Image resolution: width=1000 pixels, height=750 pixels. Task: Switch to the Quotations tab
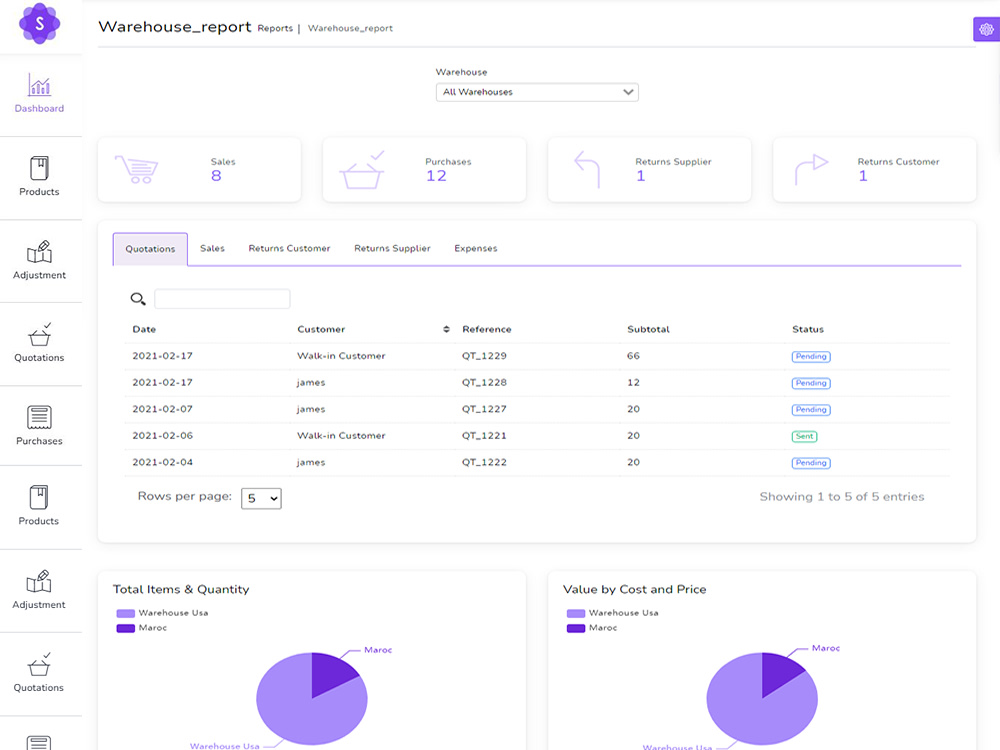[151, 249]
